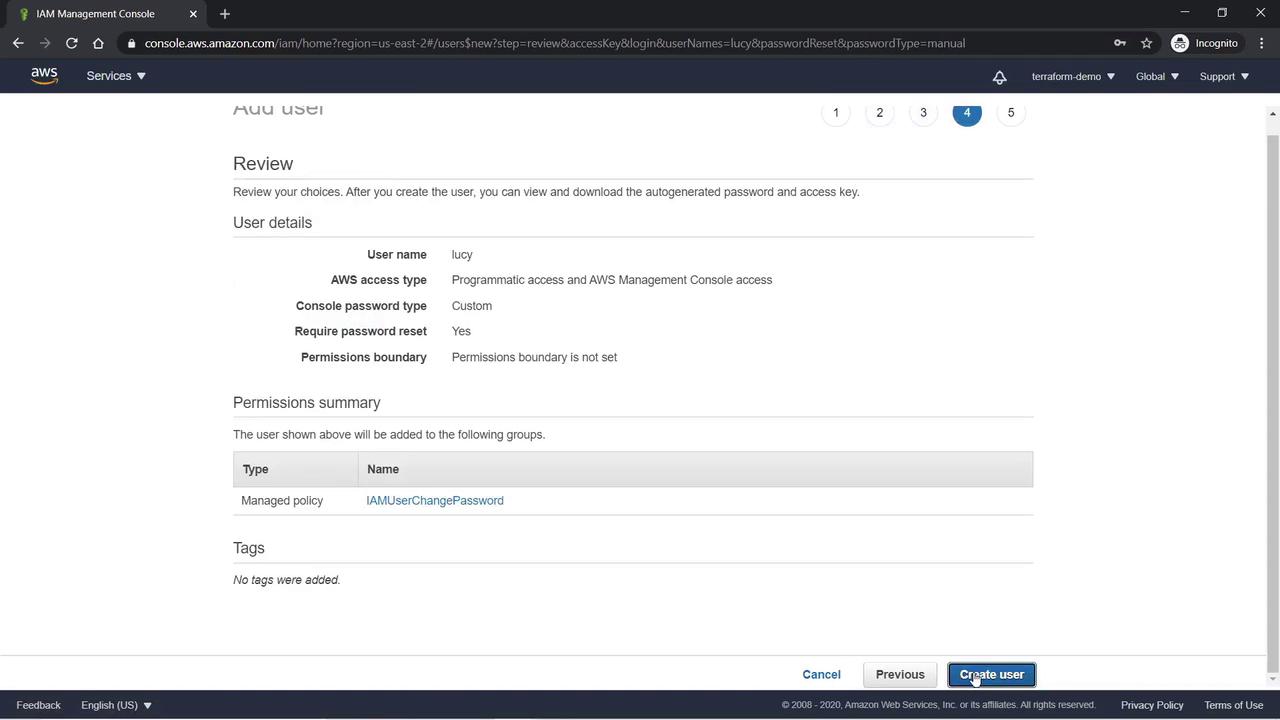The width and height of the screenshot is (1280, 720).
Task: Click the Managed policy cell
Action: coord(282,501)
